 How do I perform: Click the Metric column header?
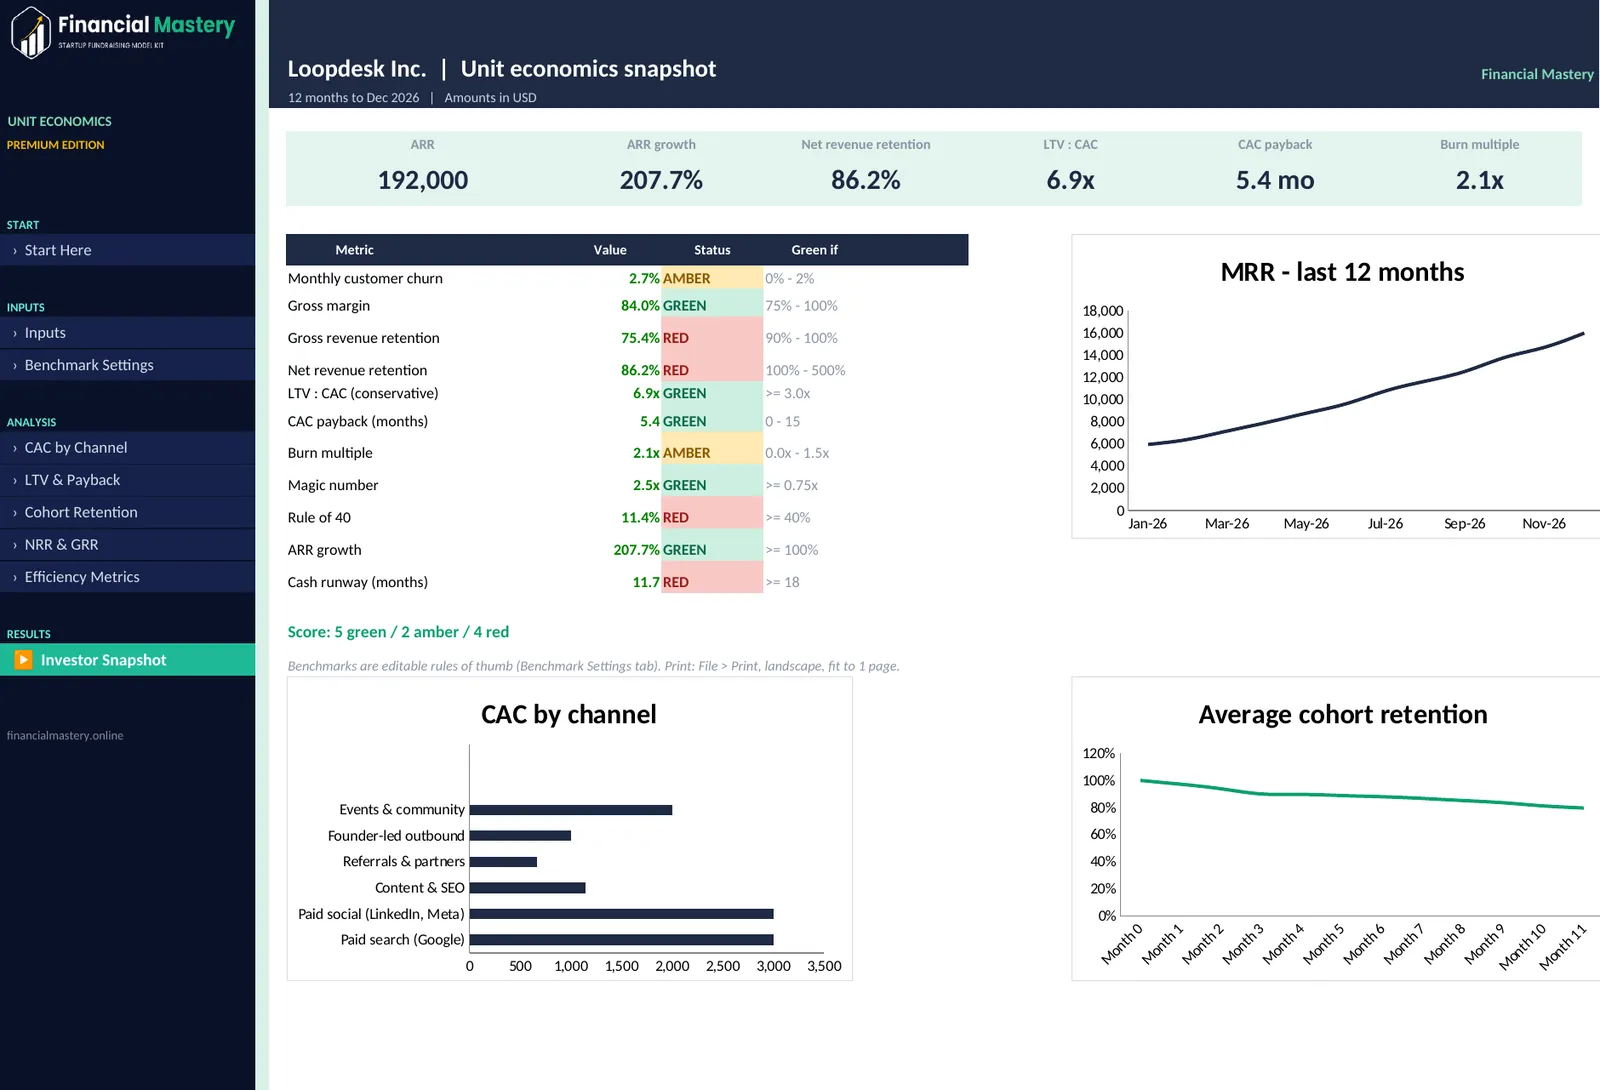coord(354,250)
